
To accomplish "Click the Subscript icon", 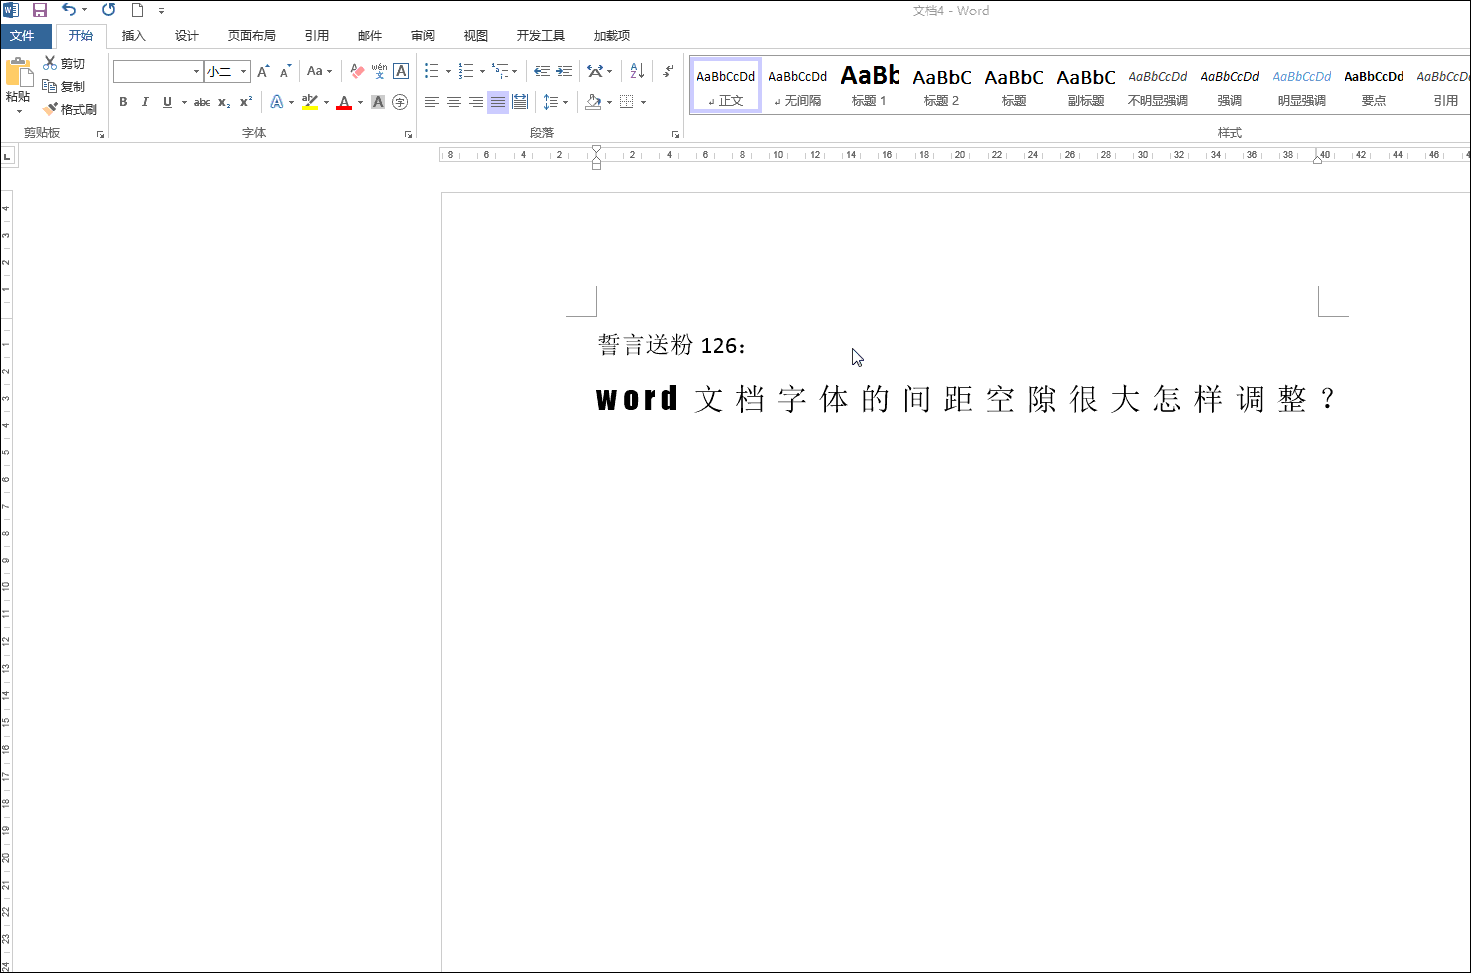I will pos(223,101).
